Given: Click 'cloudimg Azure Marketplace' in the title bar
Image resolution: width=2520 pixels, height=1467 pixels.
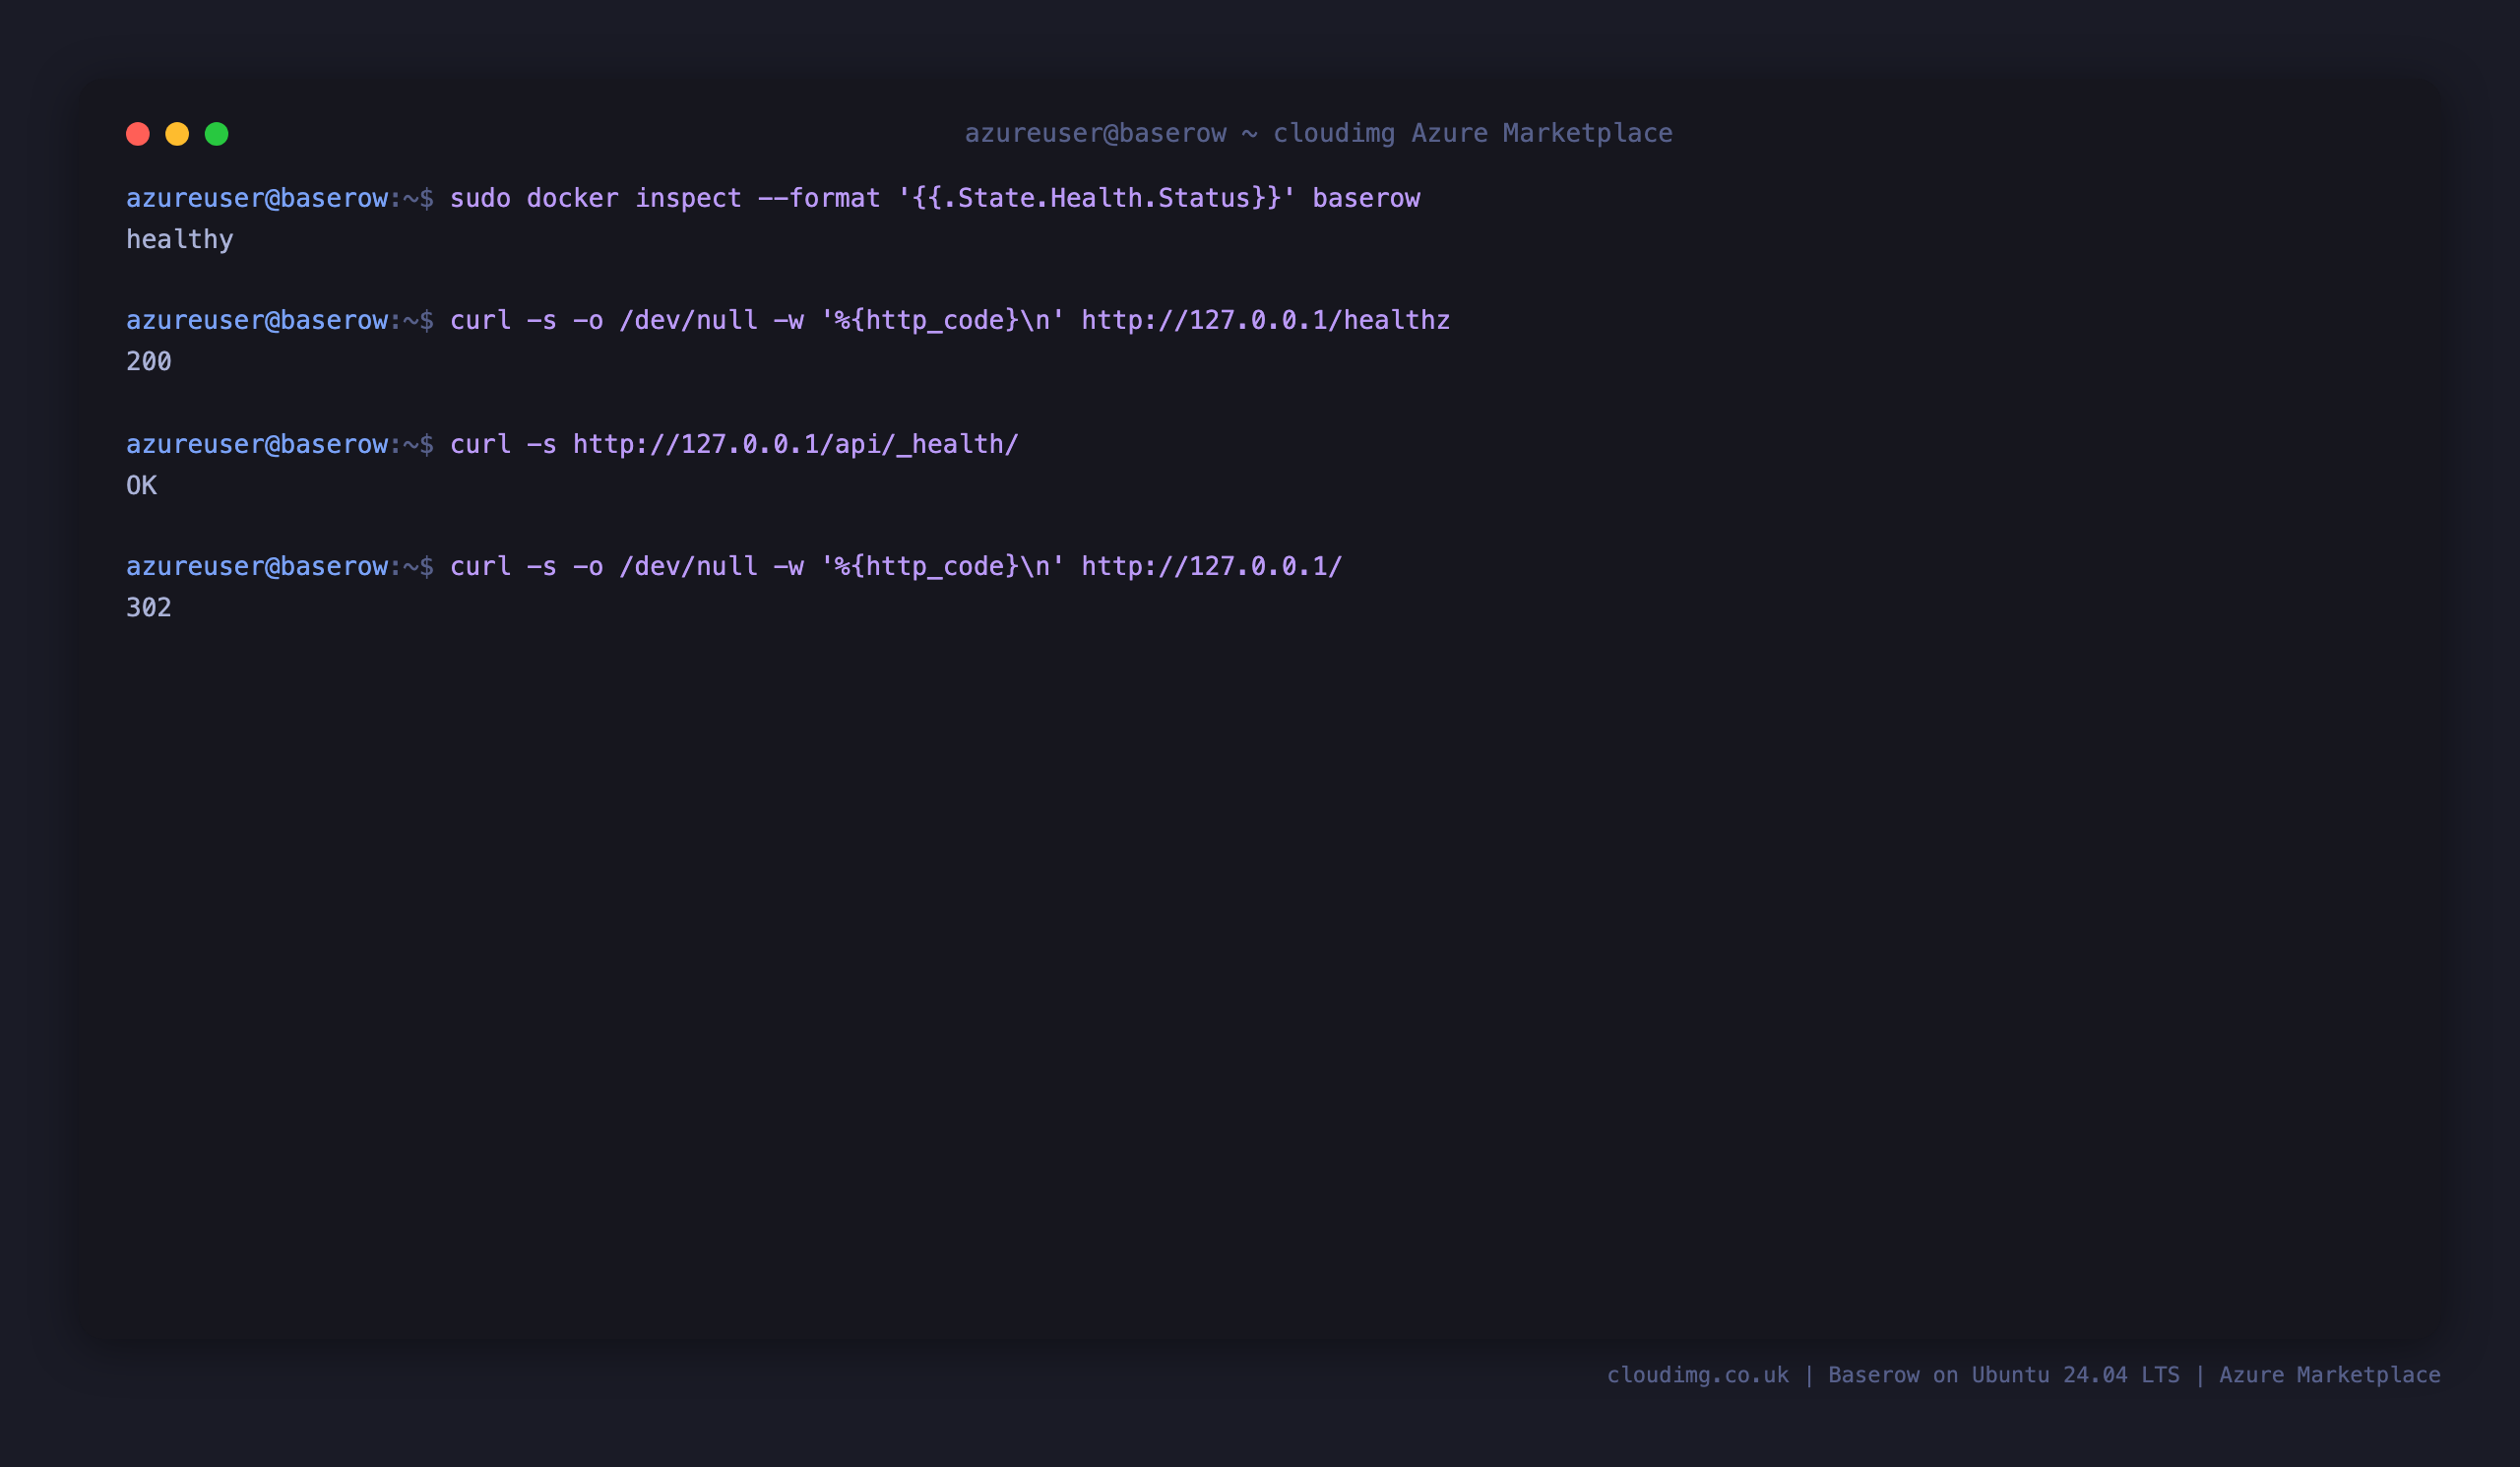Looking at the screenshot, I should click(1473, 133).
